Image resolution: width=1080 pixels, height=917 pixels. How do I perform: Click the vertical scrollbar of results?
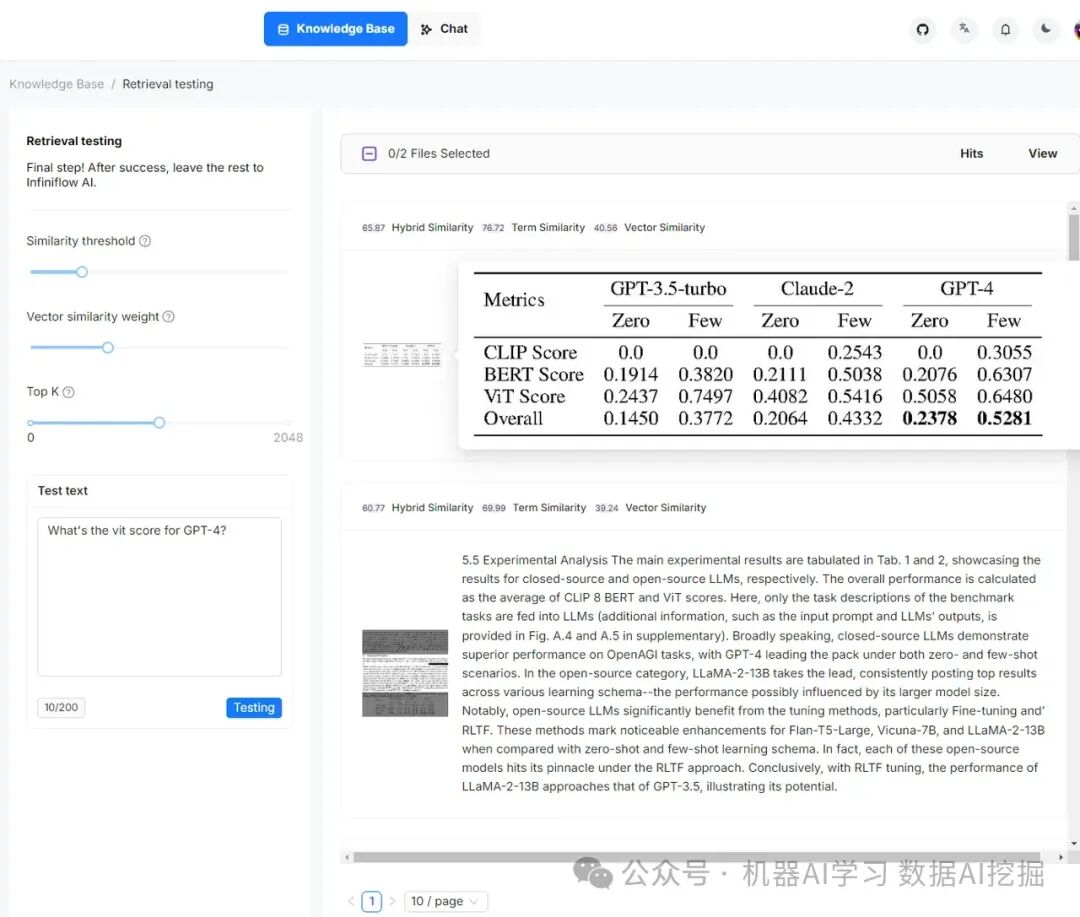1073,238
